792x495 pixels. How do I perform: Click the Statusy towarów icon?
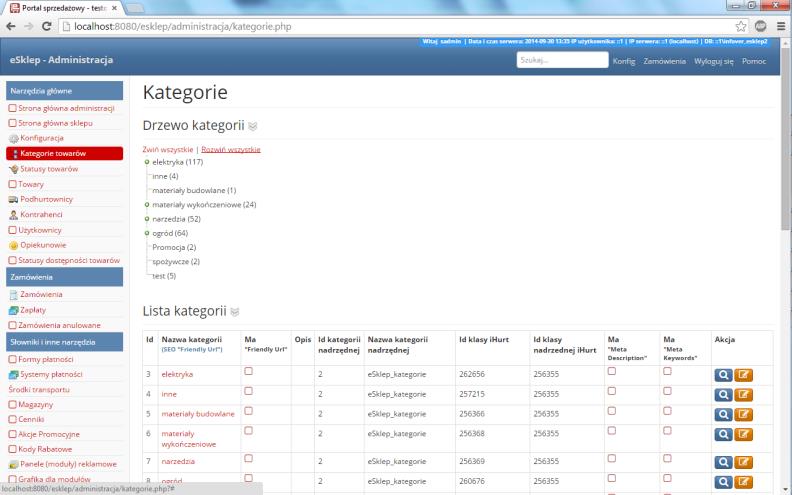point(14,169)
